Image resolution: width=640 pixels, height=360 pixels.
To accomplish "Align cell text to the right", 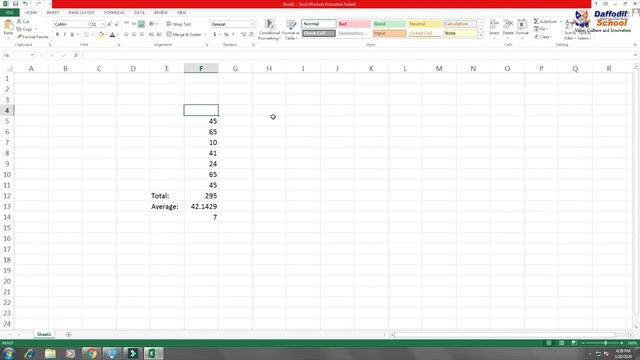I will pos(141,35).
